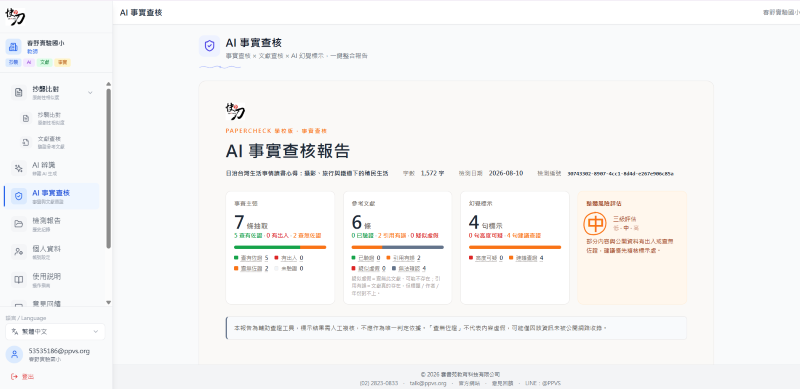Click the orange 中 risk level circle
Viewport: 800px width, 389px height.
(594, 223)
